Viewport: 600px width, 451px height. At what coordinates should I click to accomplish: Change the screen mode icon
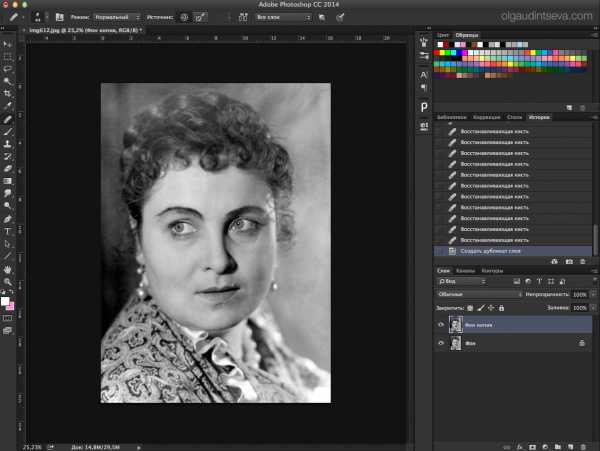click(7, 331)
